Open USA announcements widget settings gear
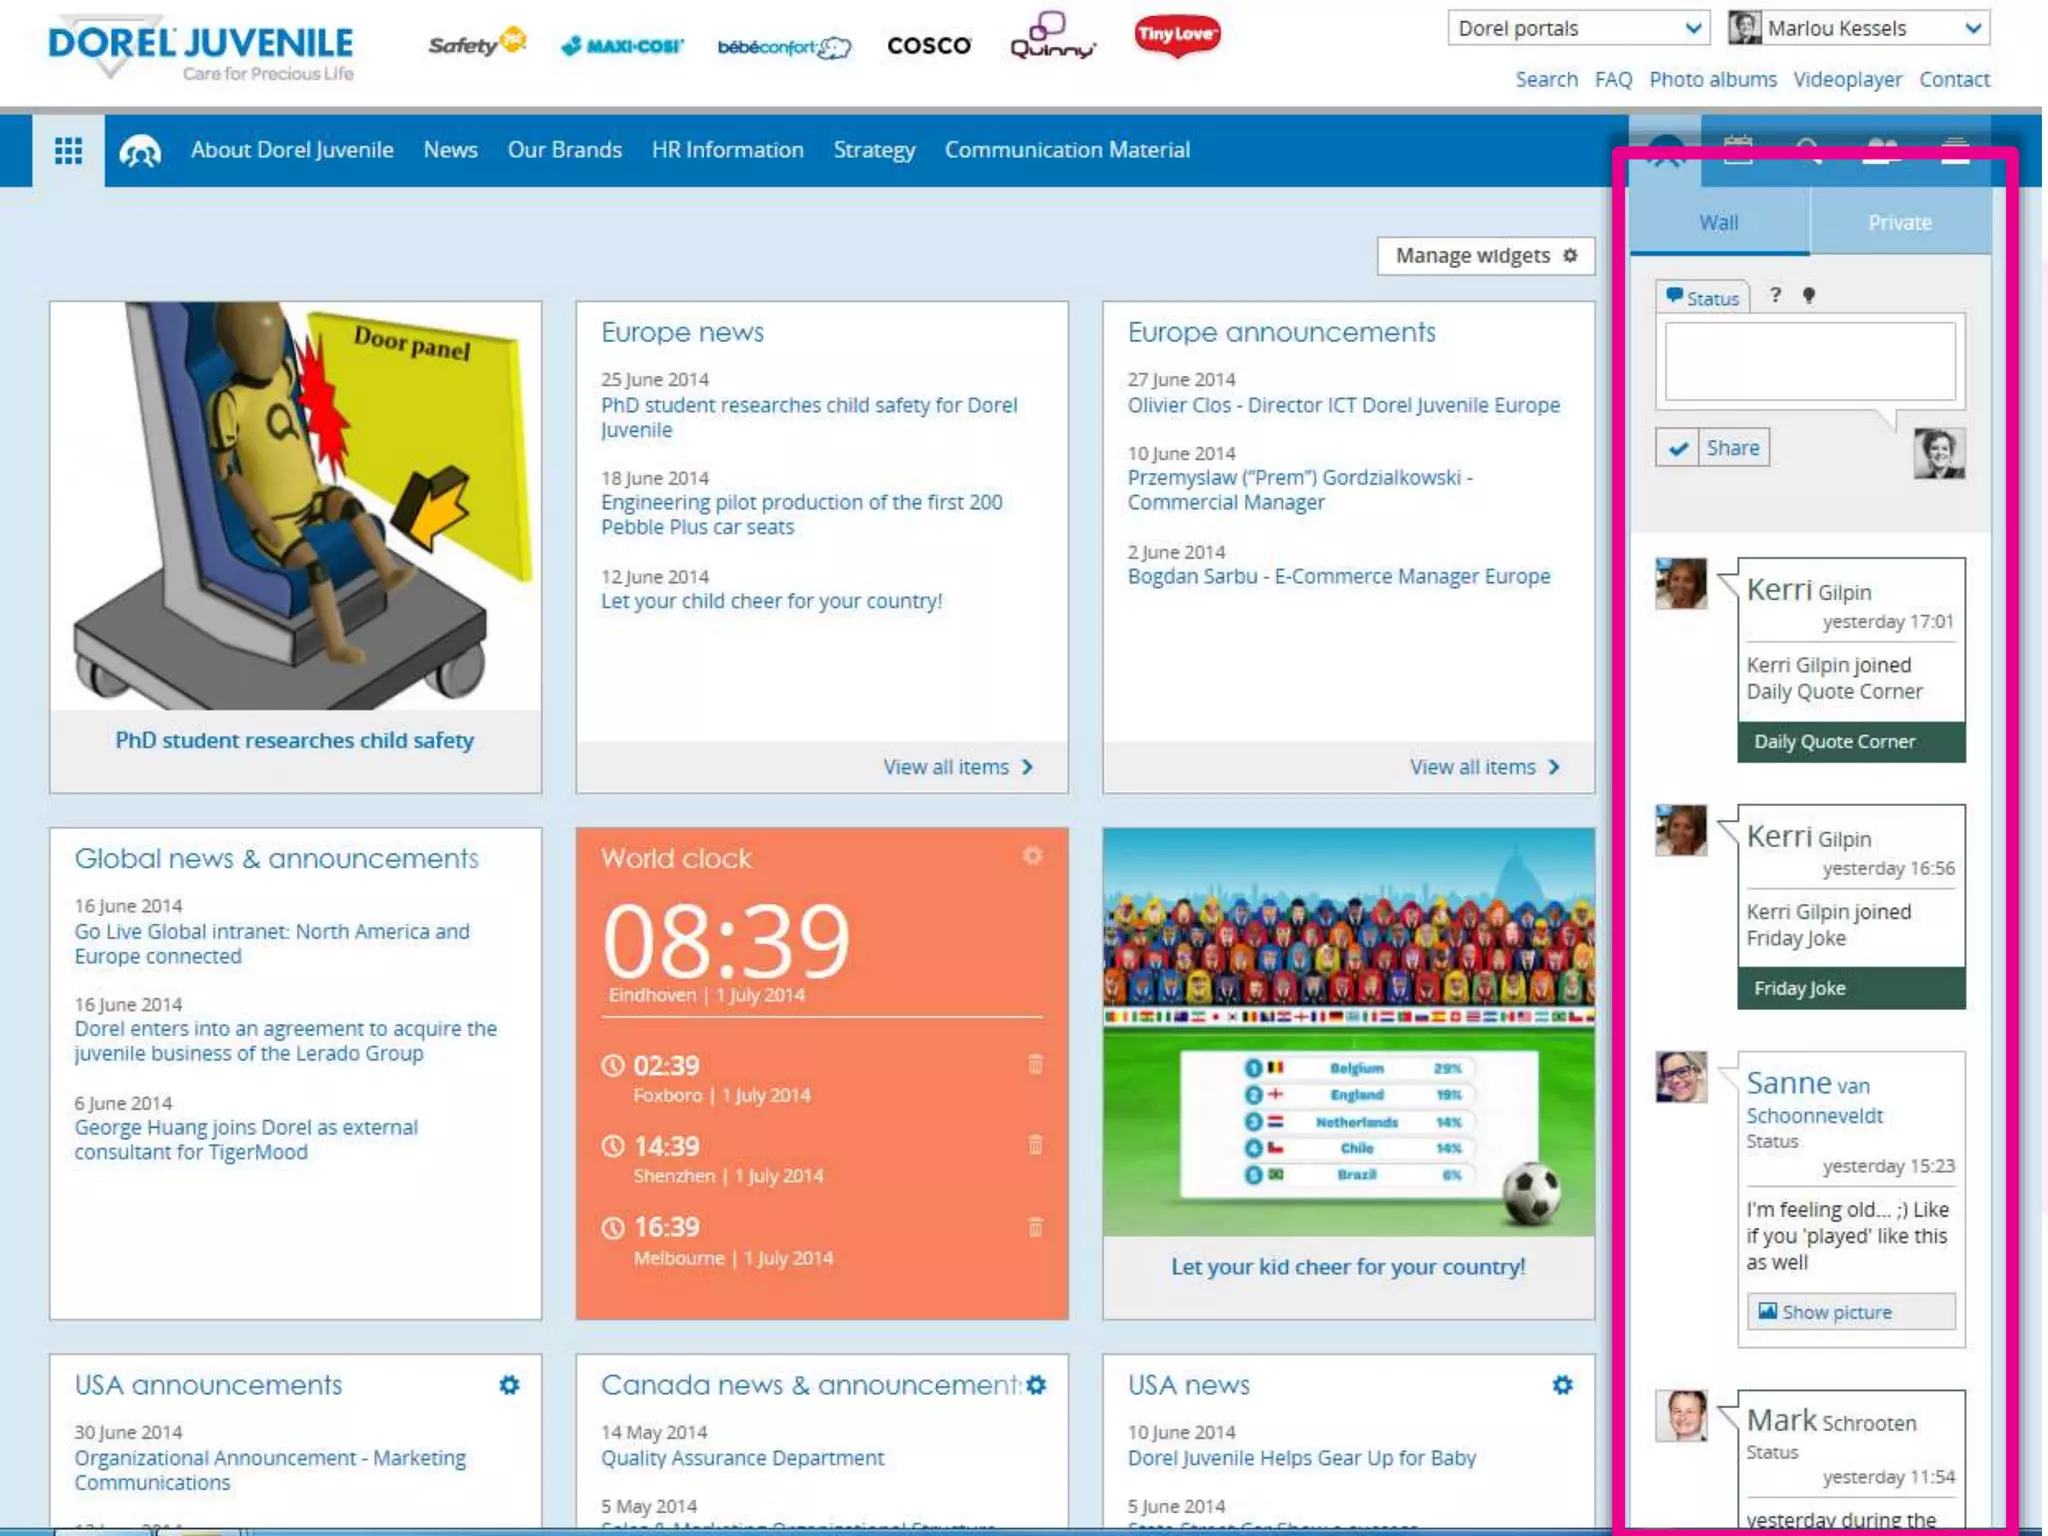The width and height of the screenshot is (2048, 1536). tap(509, 1385)
